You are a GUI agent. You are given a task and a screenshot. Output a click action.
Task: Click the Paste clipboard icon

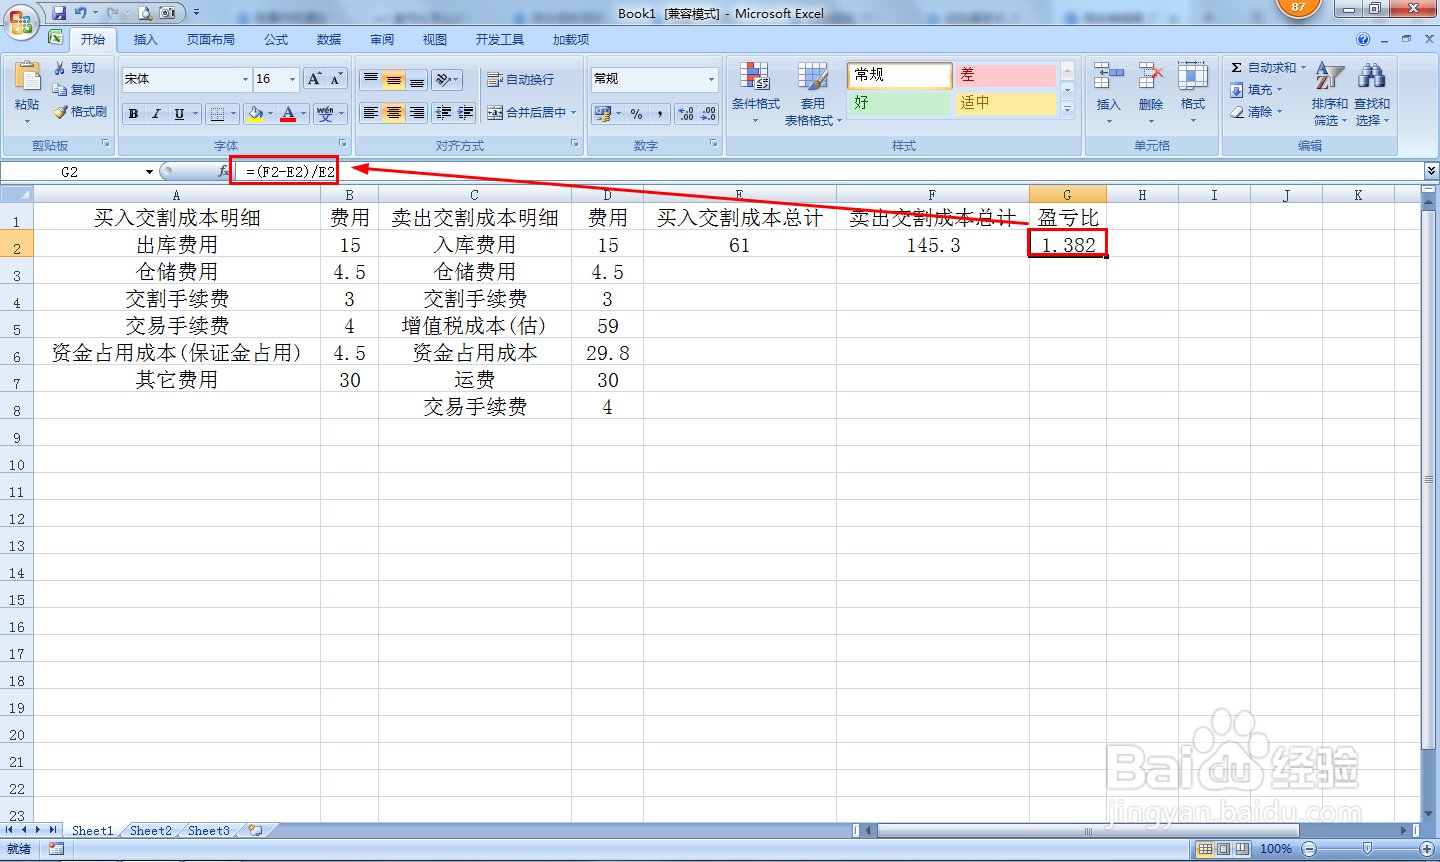pyautogui.click(x=27, y=76)
